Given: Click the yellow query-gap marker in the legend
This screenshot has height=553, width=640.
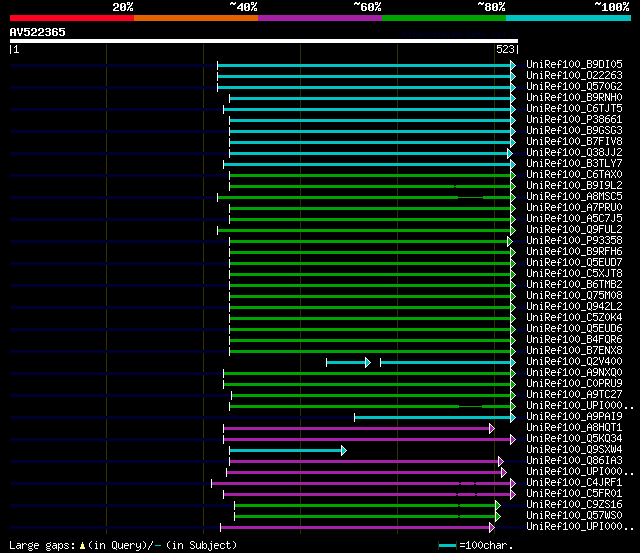Looking at the screenshot, I should coord(82,545).
